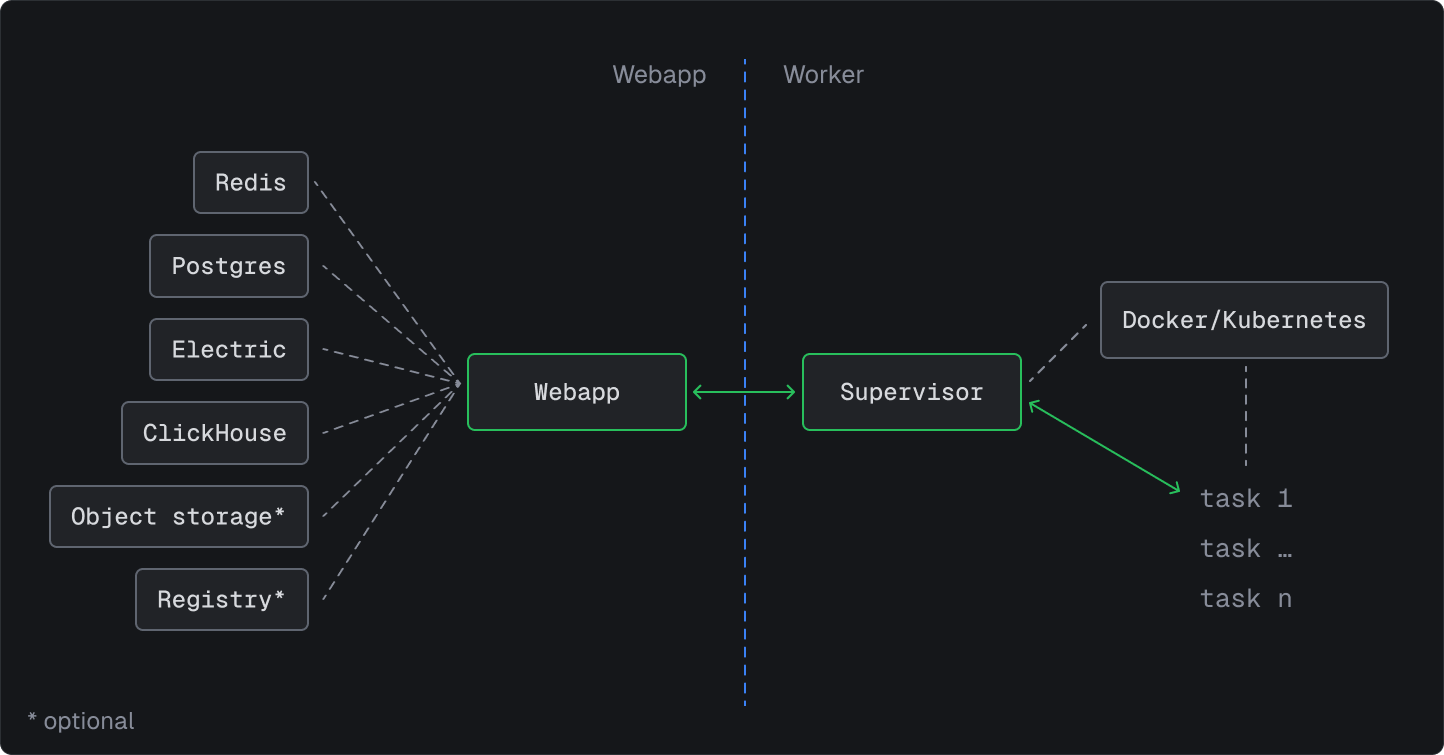Open the Docker/Kubernetes node
The height and width of the screenshot is (755, 1444).
tap(1243, 320)
